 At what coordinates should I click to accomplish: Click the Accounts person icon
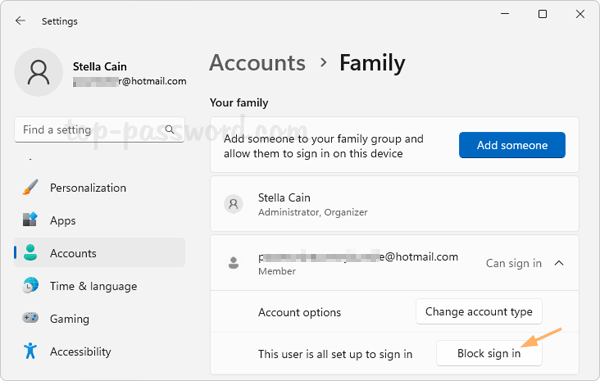tap(30, 253)
